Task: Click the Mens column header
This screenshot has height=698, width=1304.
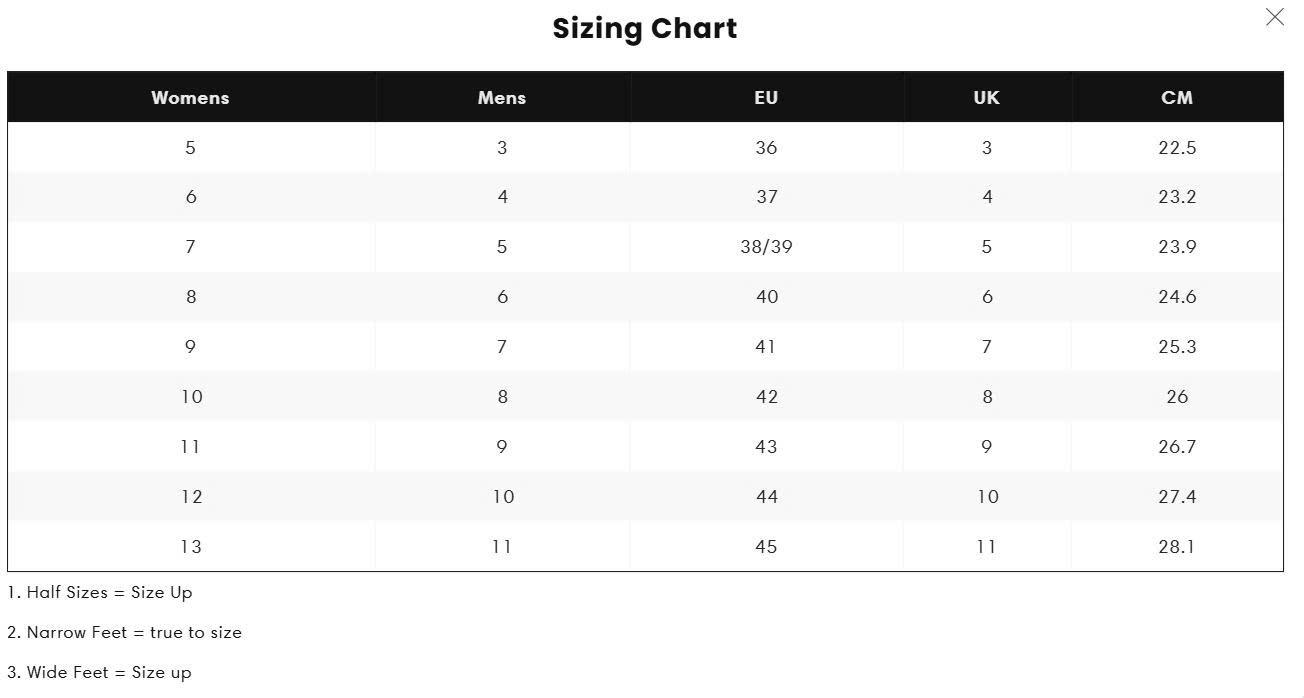Action: pyautogui.click(x=502, y=98)
